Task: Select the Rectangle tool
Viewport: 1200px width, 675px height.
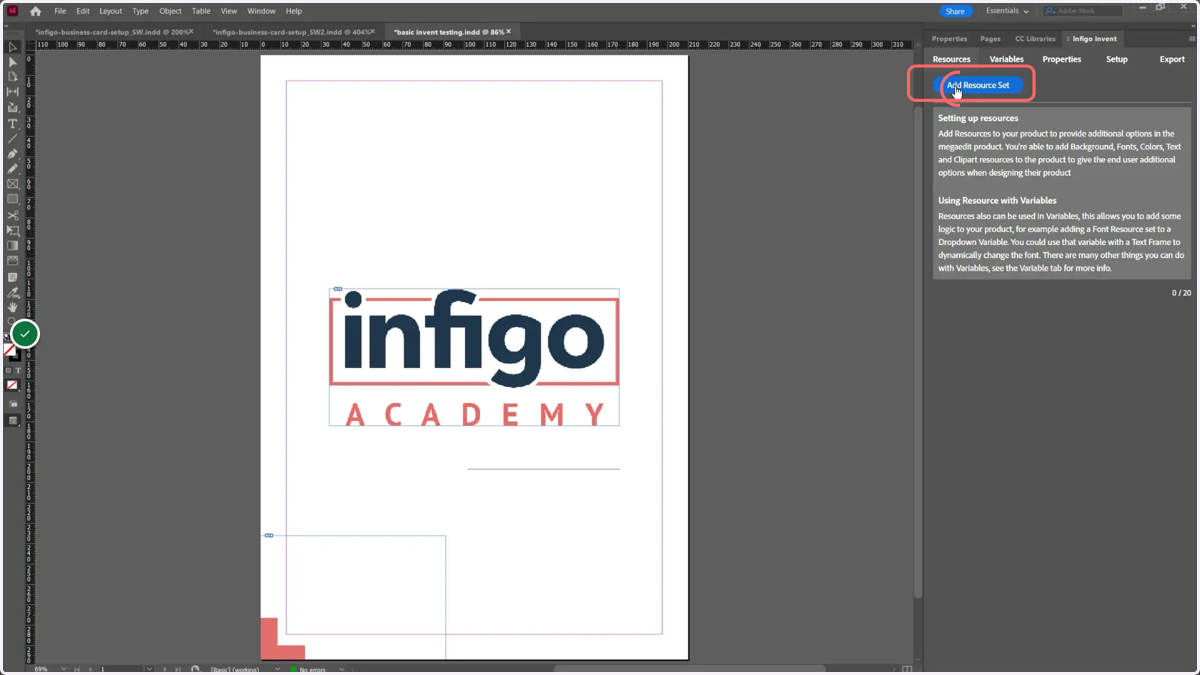Action: tap(13, 199)
